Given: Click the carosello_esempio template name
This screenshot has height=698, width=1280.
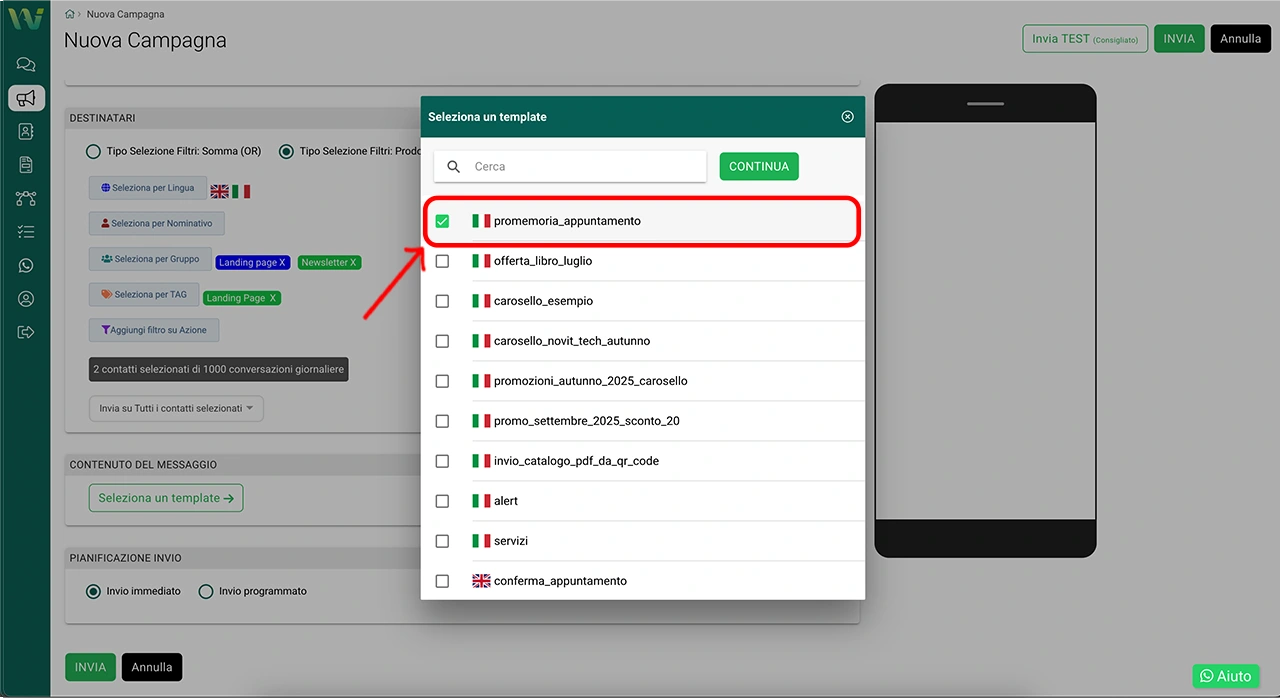Looking at the screenshot, I should click(x=544, y=301).
